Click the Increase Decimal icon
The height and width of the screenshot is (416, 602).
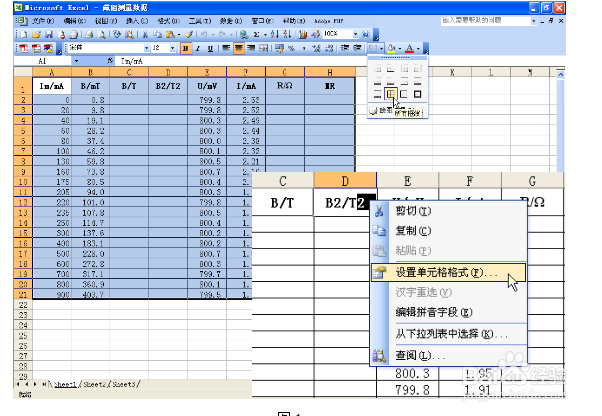316,48
